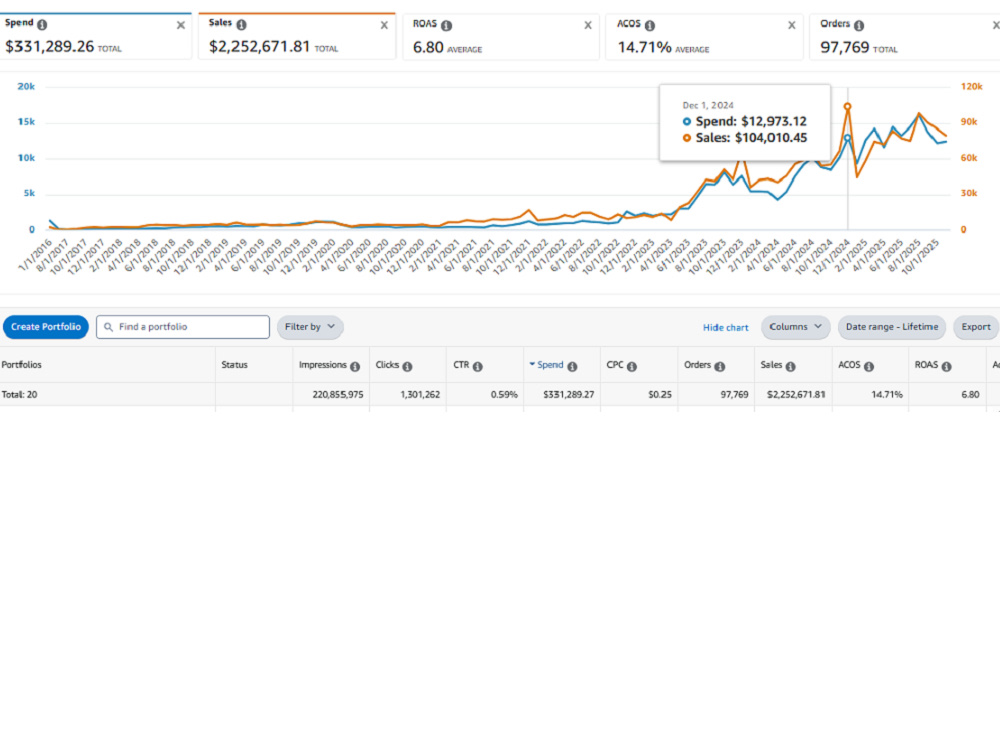Image resolution: width=1000 pixels, height=750 pixels.
Task: Click the info icon beside Spend metric card
Action: point(42,24)
